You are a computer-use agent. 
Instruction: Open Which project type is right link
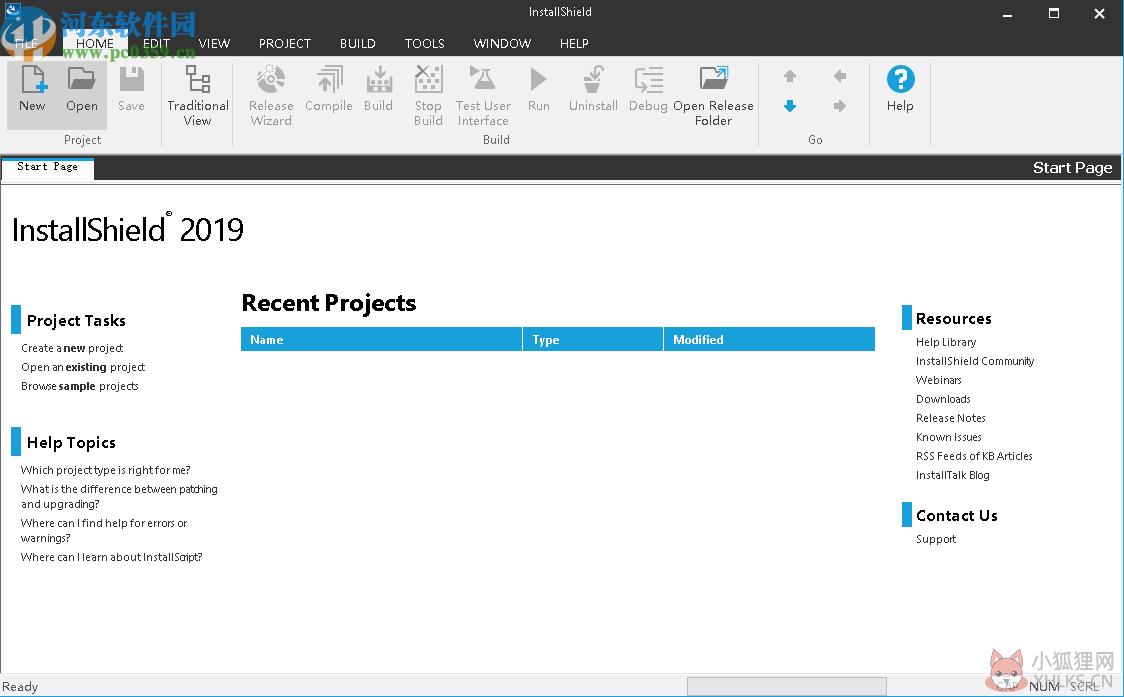(105, 470)
